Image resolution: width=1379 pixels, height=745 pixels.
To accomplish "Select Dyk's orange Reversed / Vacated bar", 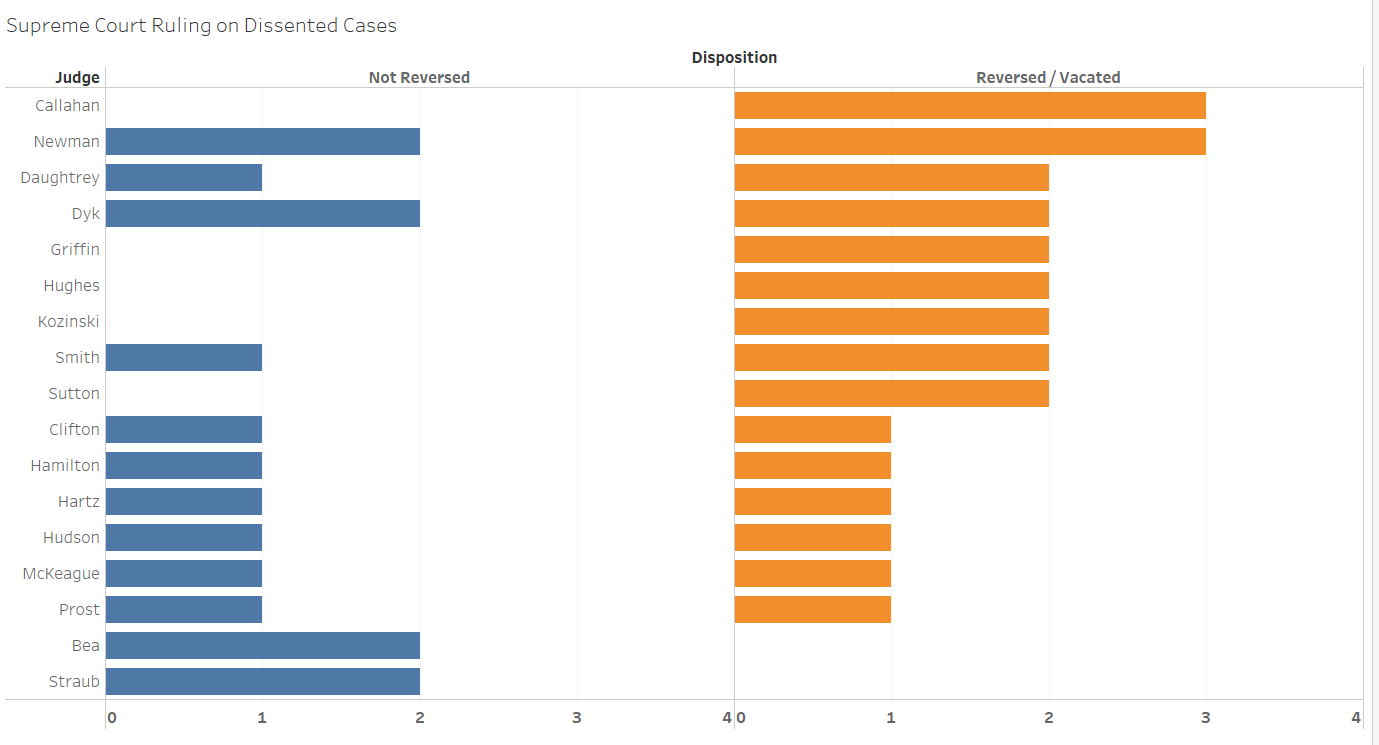I will tap(891, 213).
